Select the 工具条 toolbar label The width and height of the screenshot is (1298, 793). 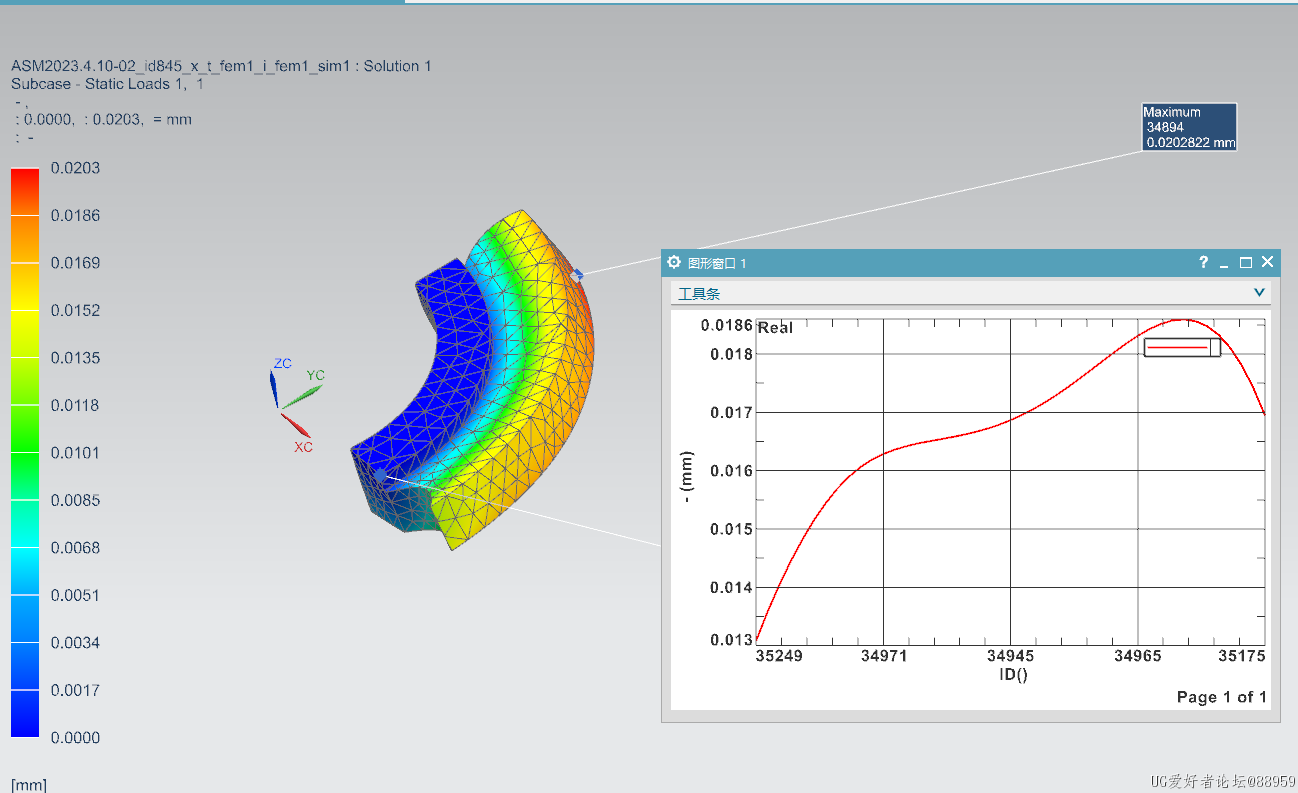699,294
